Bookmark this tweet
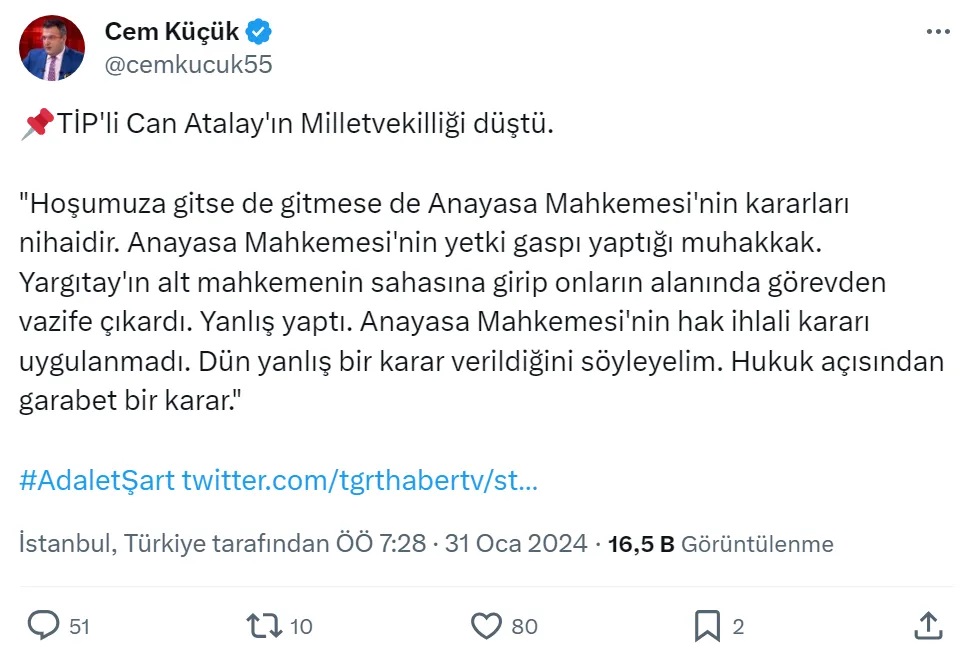The height and width of the screenshot is (660, 979). coord(707,626)
